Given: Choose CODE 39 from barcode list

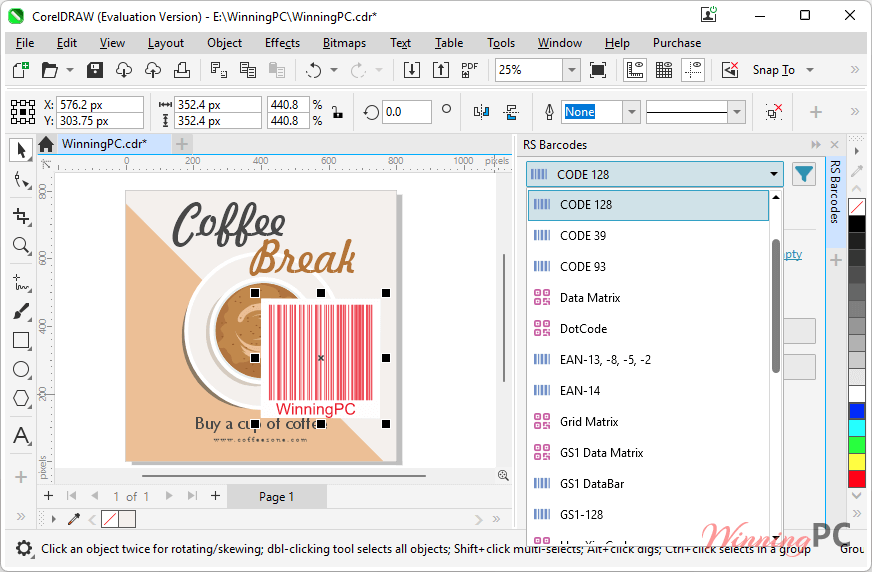Looking at the screenshot, I should click(x=648, y=236).
